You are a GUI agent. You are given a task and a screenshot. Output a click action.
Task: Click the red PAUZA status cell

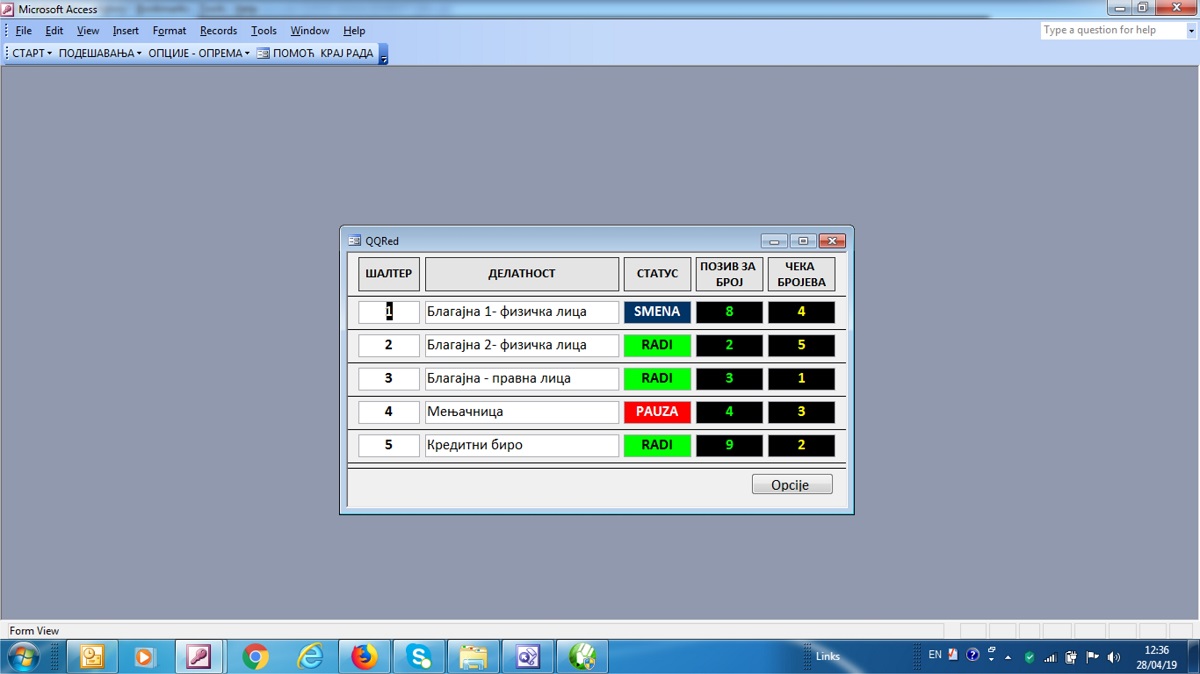[x=657, y=412]
